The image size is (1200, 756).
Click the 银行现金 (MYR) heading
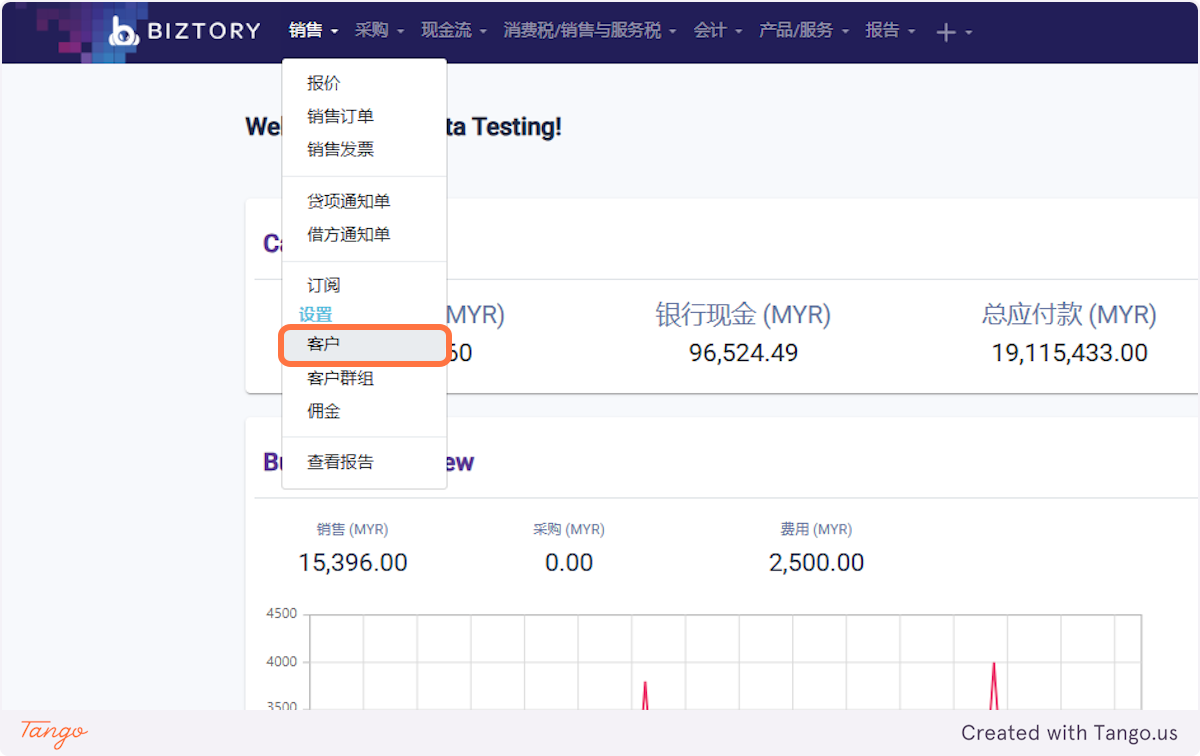(x=743, y=316)
